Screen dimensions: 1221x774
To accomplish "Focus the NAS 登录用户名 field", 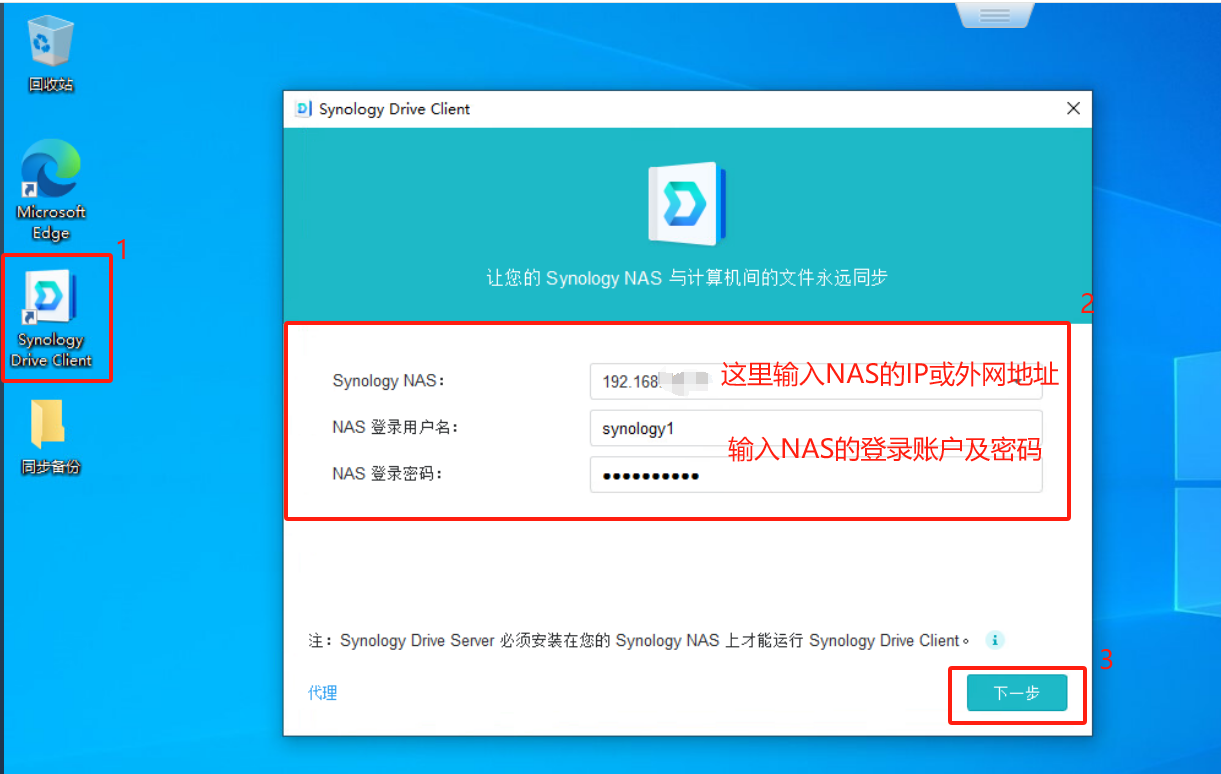I will point(816,428).
